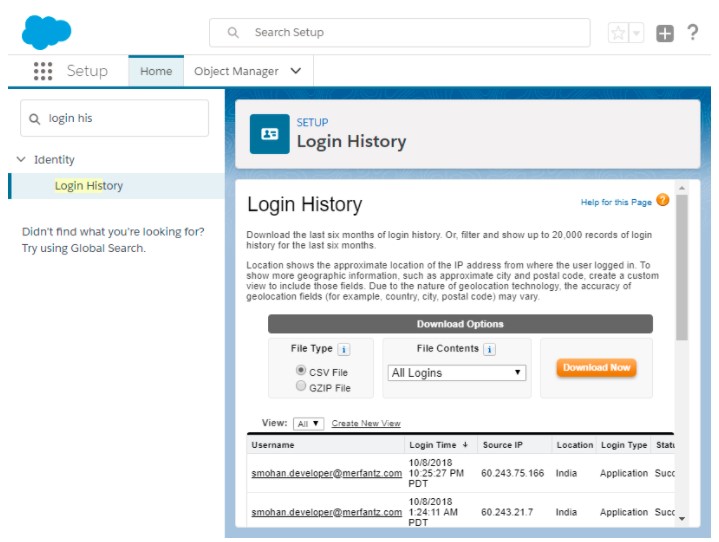
Task: Open the favorites list dropdown arrow
Action: point(636,33)
